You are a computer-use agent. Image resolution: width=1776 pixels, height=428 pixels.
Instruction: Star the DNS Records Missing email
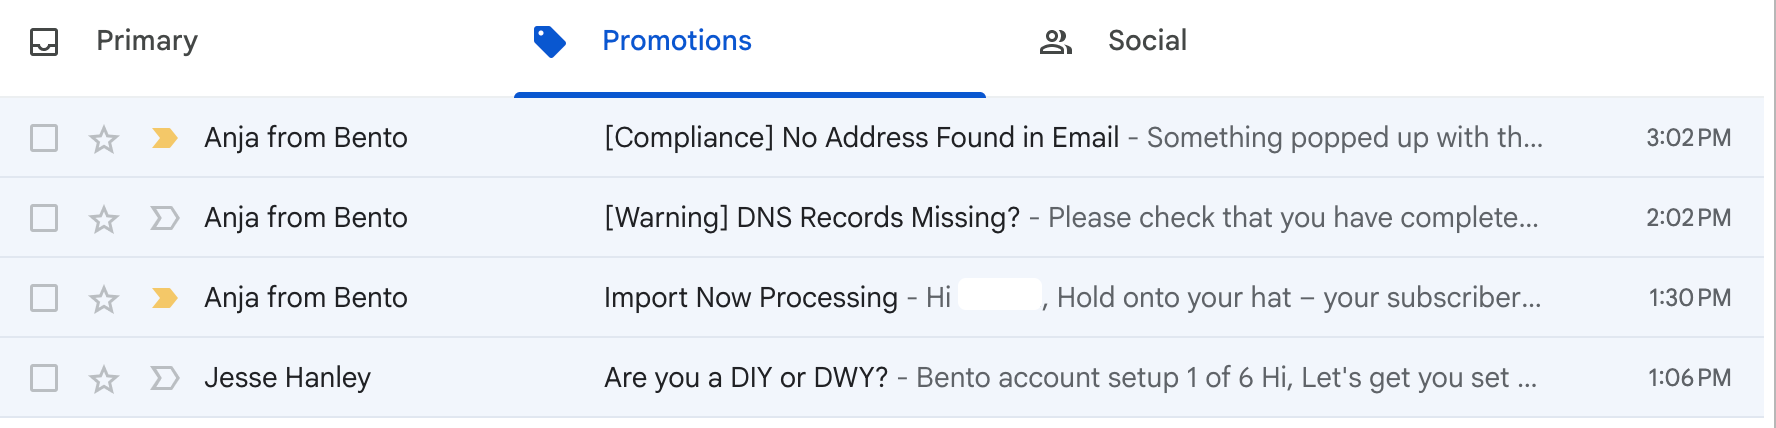click(104, 218)
